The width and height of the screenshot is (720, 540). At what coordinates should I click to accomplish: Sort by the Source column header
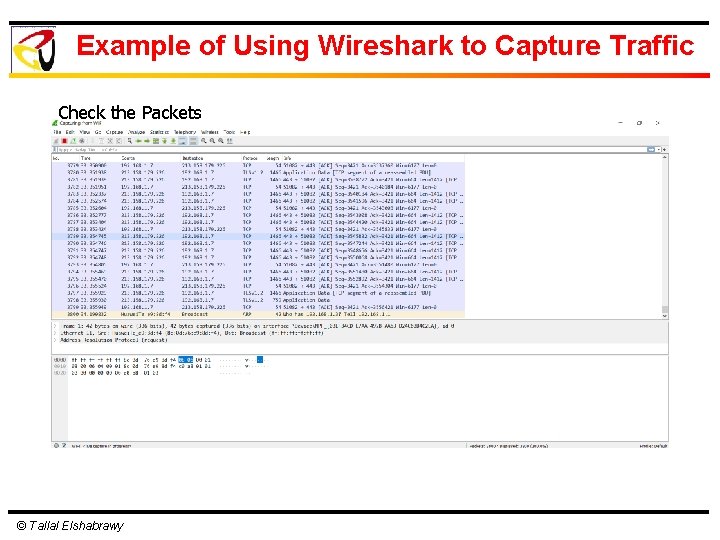(x=128, y=158)
